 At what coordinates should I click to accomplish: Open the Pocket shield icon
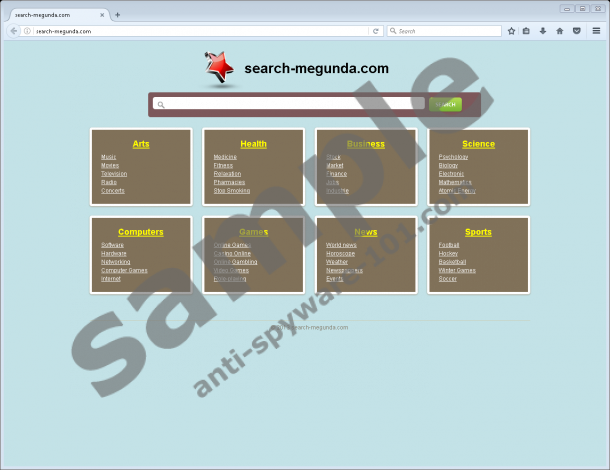[575, 31]
